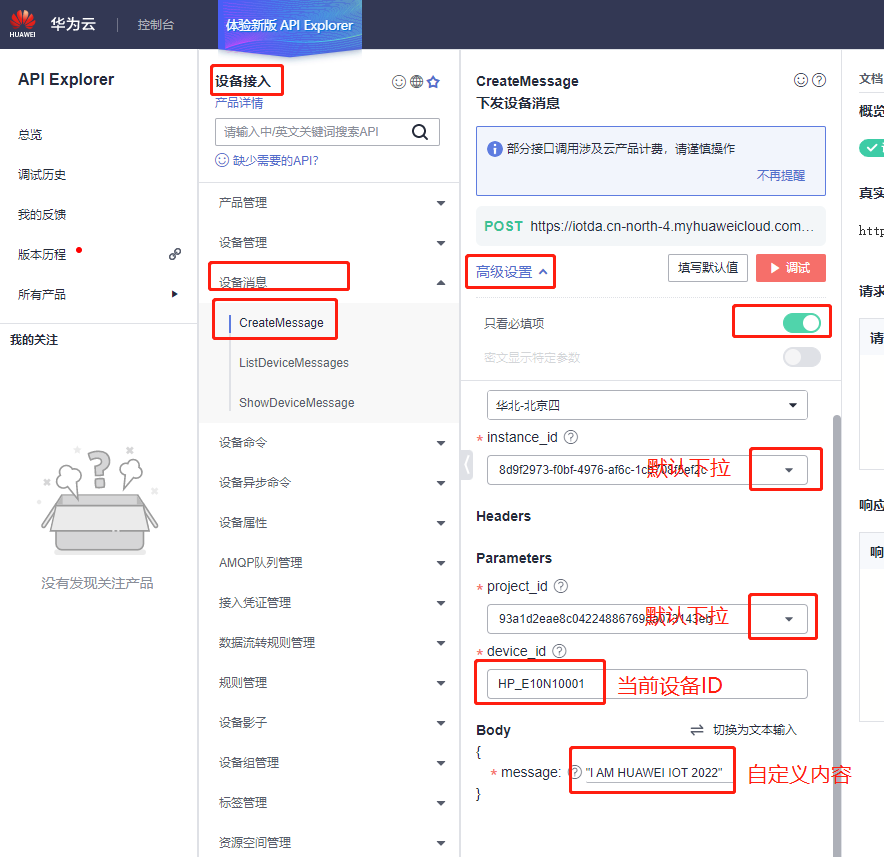
Task: Click 不再提醒 link
Action: pos(780,175)
